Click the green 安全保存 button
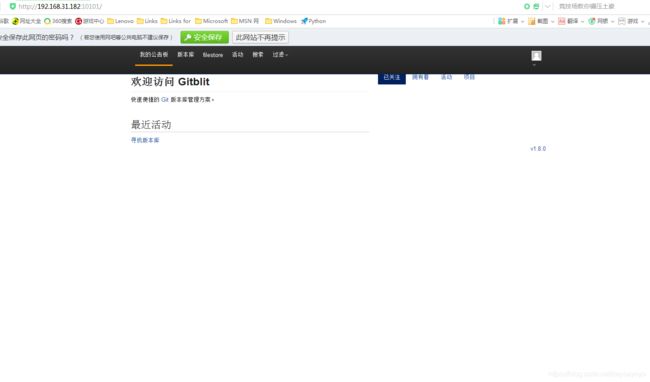Screen dimensions: 650x382 (204, 37)
